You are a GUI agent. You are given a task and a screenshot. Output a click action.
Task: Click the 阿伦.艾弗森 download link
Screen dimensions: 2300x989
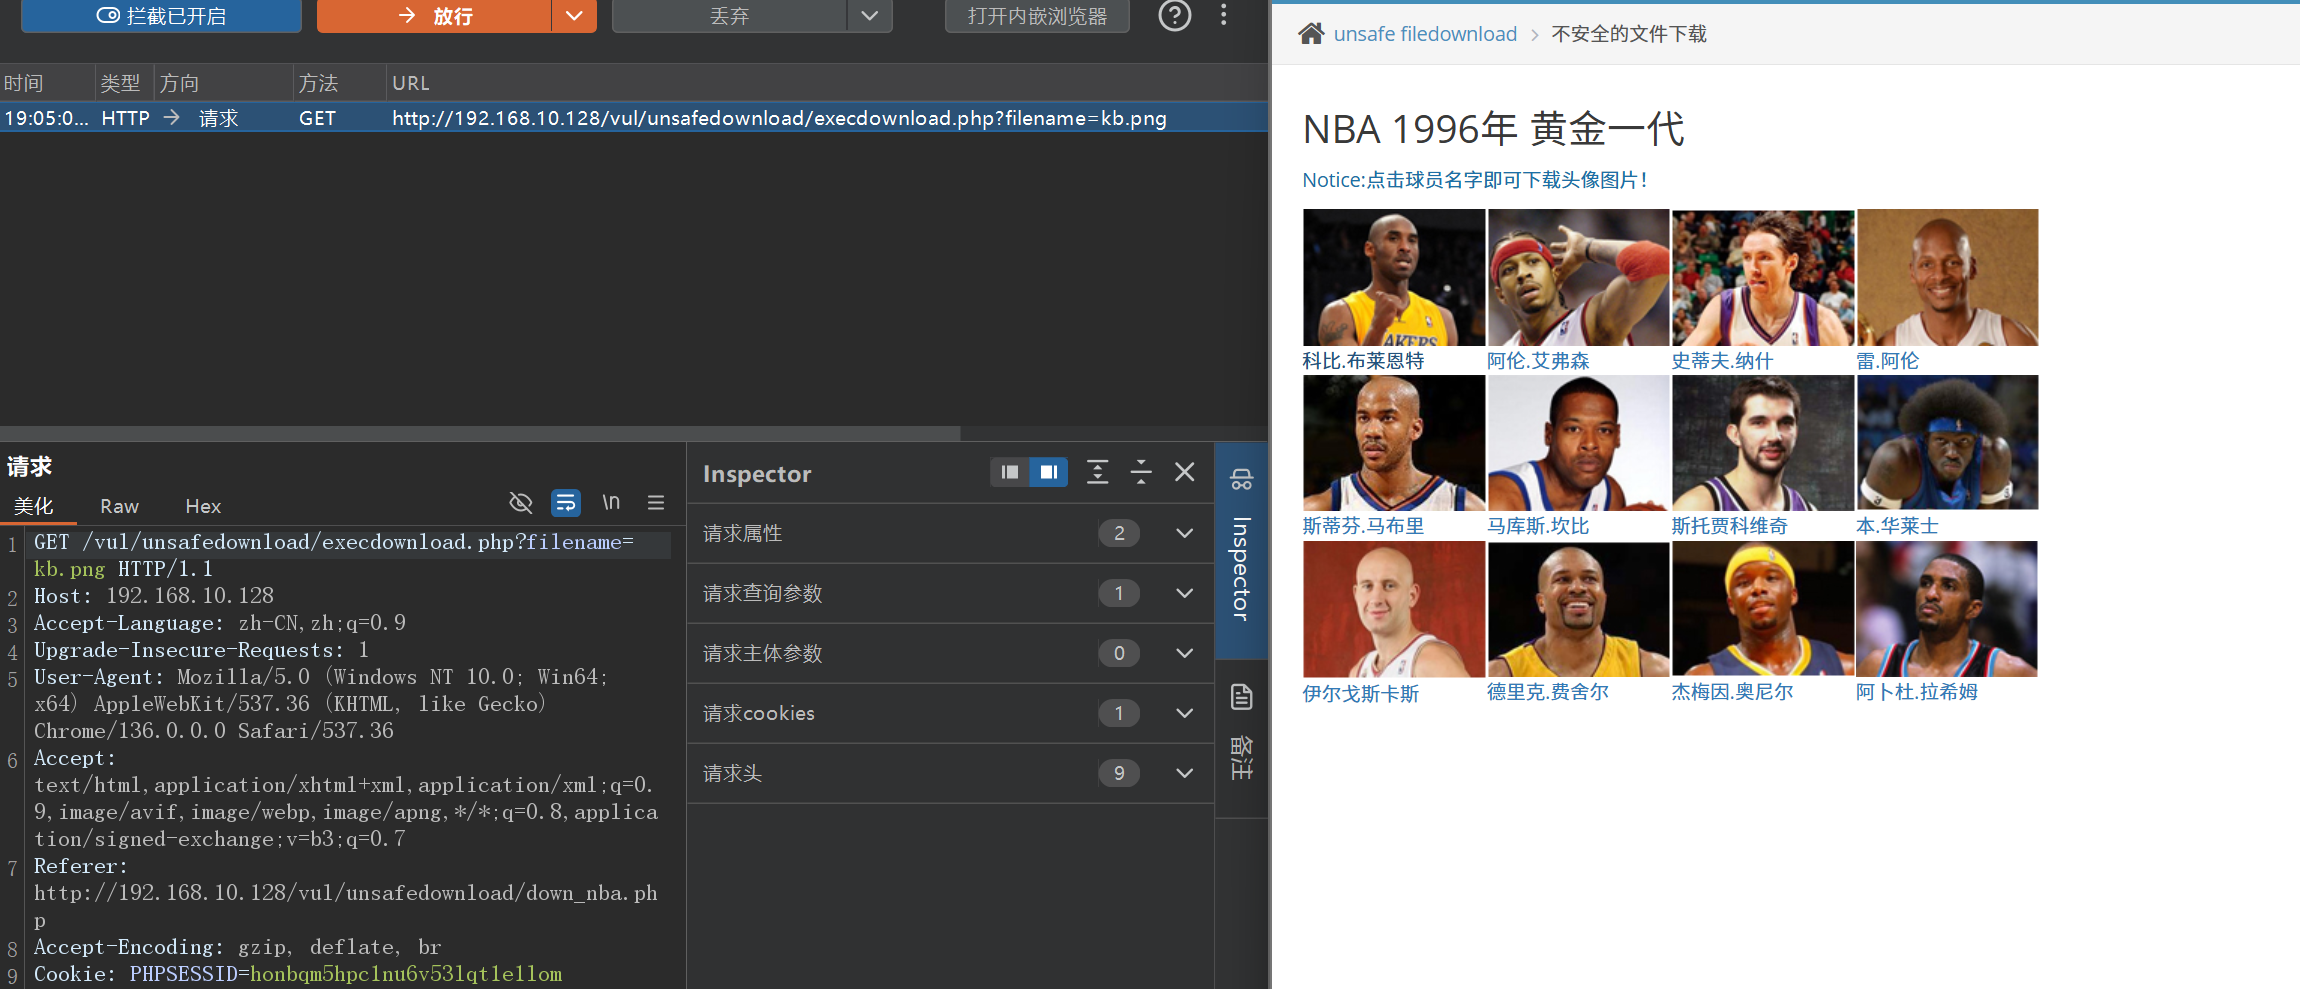coord(1537,361)
